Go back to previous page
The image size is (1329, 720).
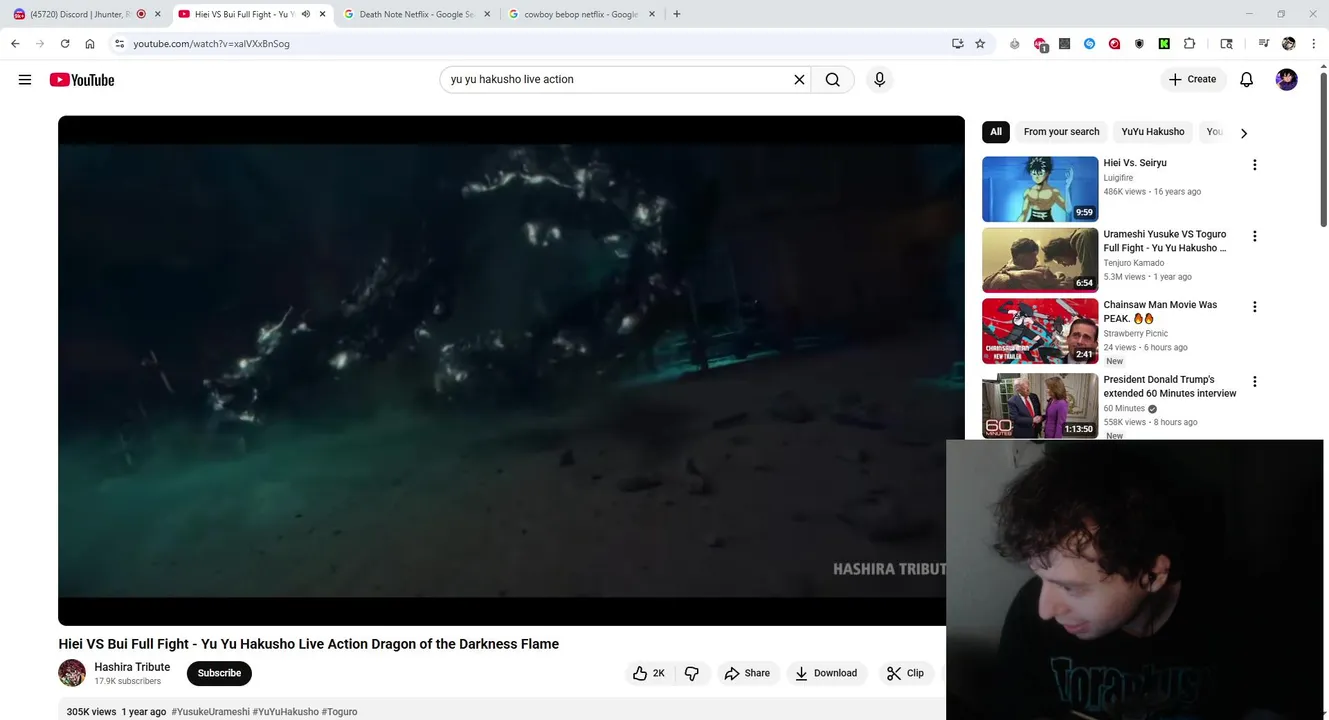coord(15,44)
